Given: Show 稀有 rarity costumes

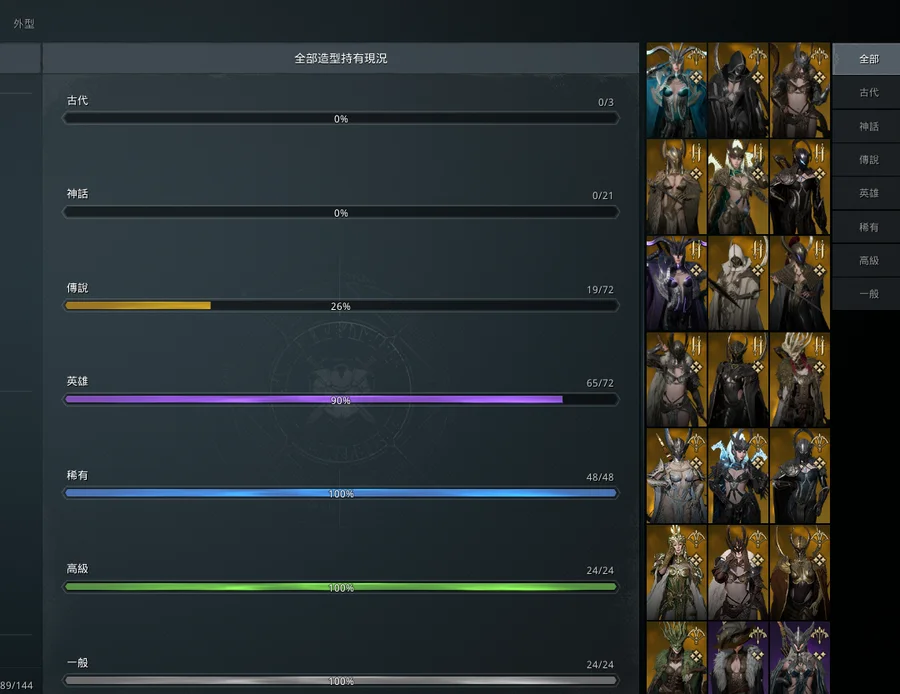Looking at the screenshot, I should [x=867, y=227].
